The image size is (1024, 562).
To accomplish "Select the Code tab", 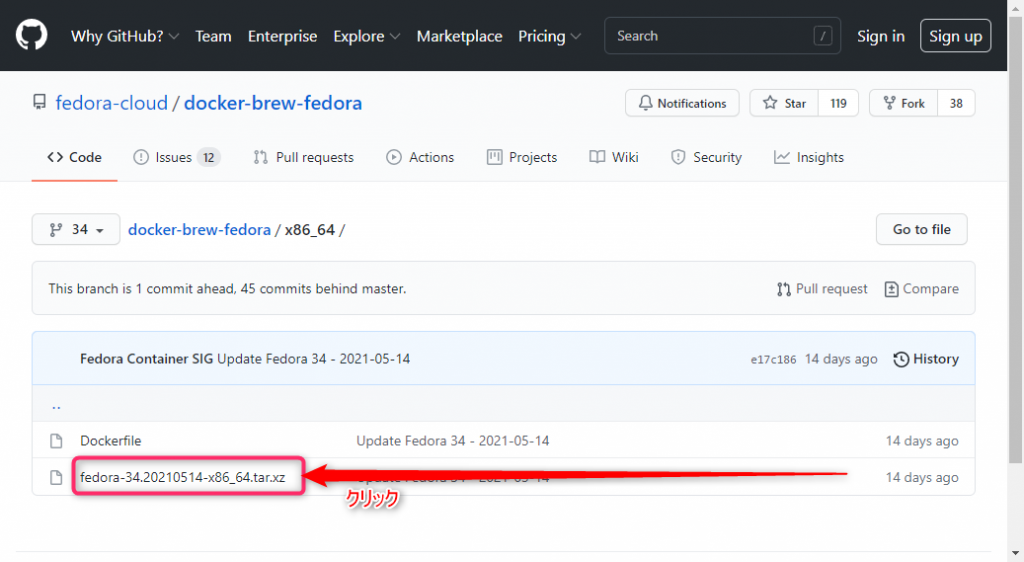I will tap(74, 157).
